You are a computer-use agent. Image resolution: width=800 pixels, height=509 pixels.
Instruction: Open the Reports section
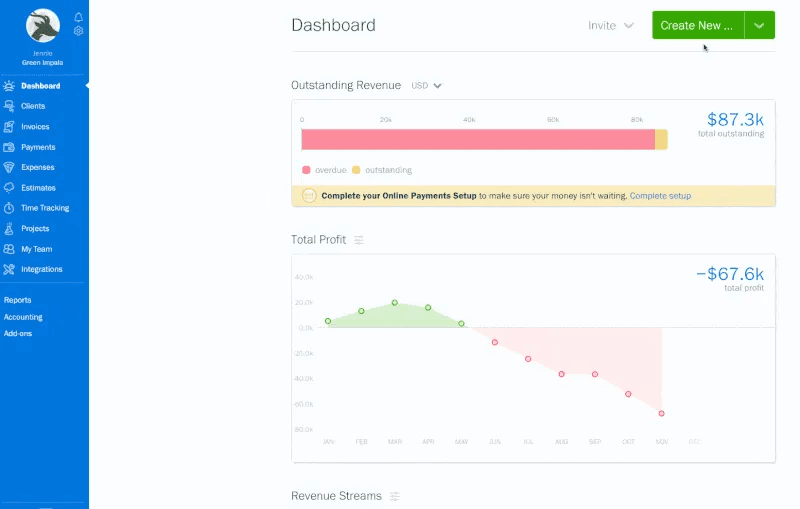click(x=17, y=300)
